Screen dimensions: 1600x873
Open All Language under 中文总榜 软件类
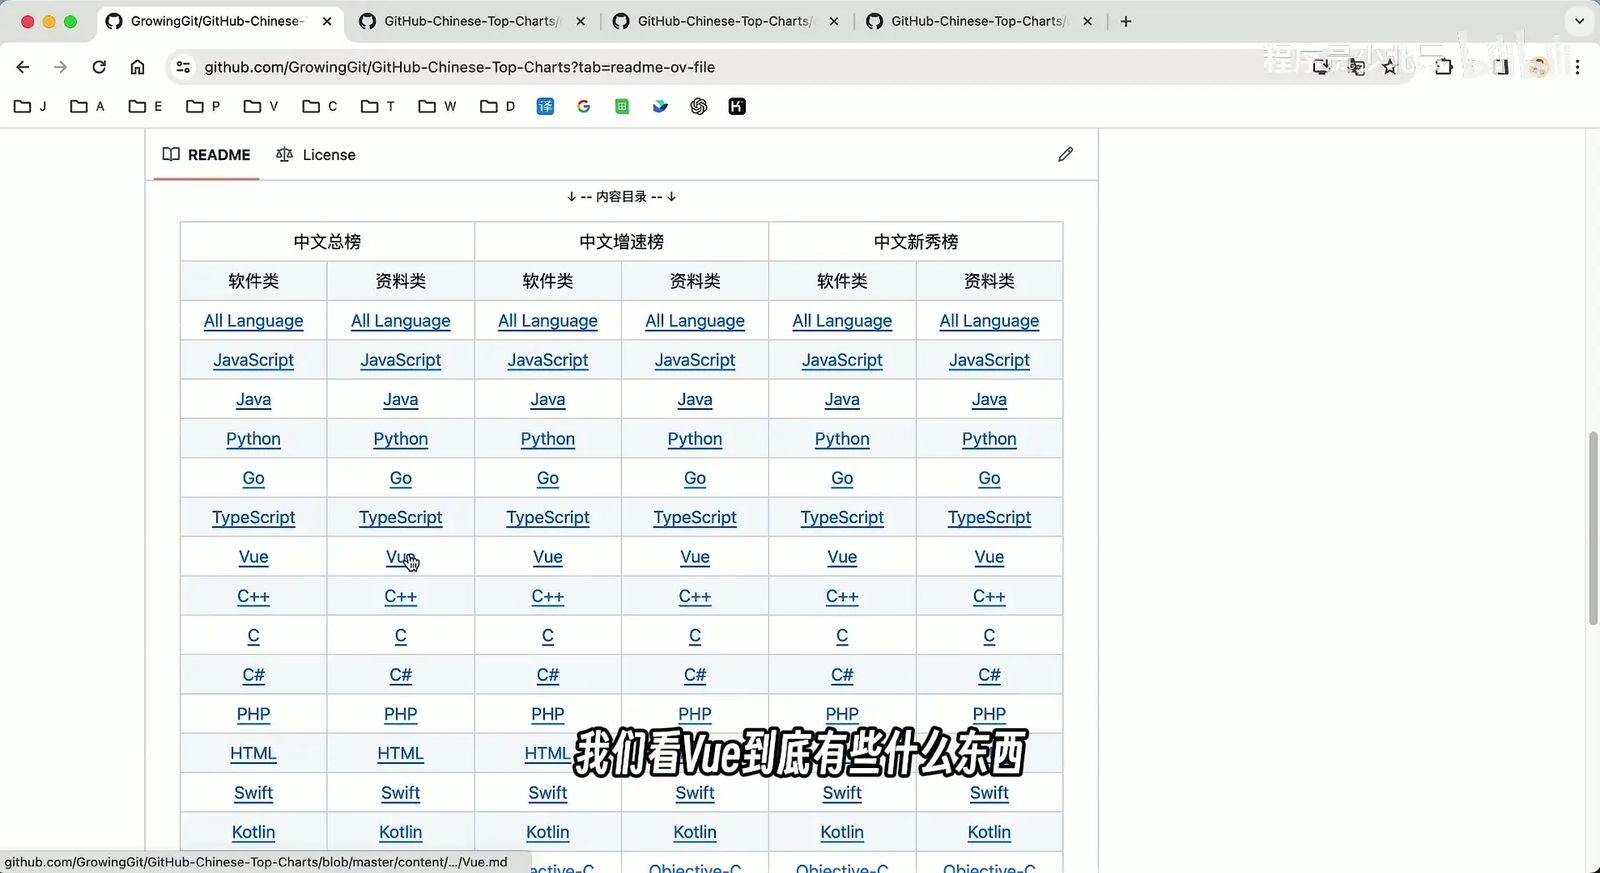pyautogui.click(x=253, y=321)
